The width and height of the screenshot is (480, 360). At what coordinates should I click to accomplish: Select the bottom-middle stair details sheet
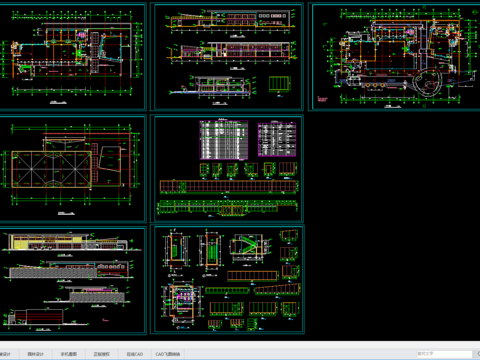227,279
